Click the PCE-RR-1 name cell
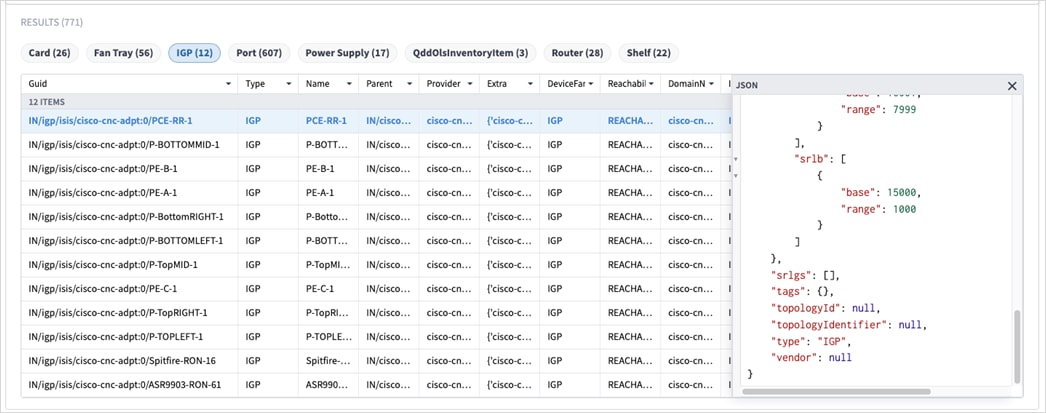 pyautogui.click(x=328, y=121)
